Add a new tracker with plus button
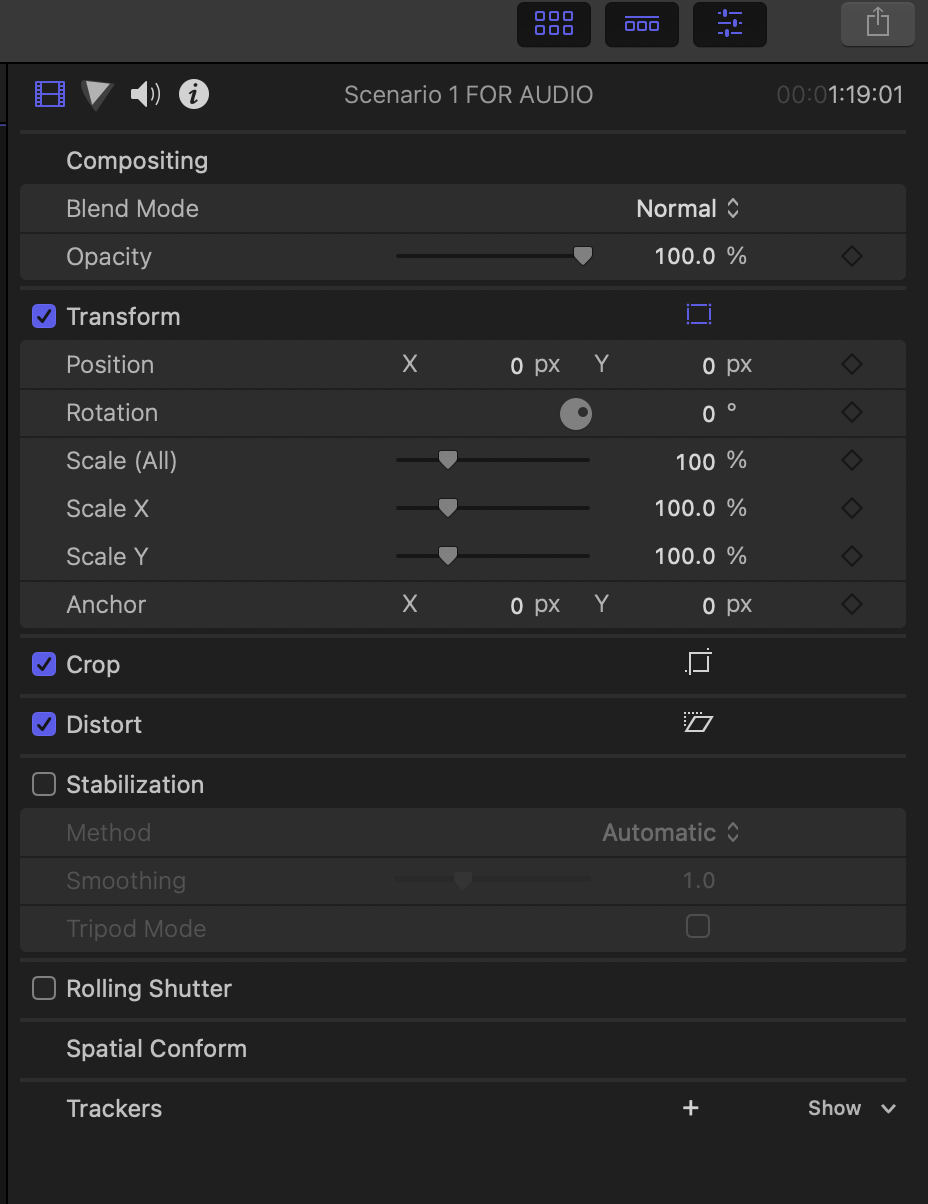 click(x=691, y=1108)
